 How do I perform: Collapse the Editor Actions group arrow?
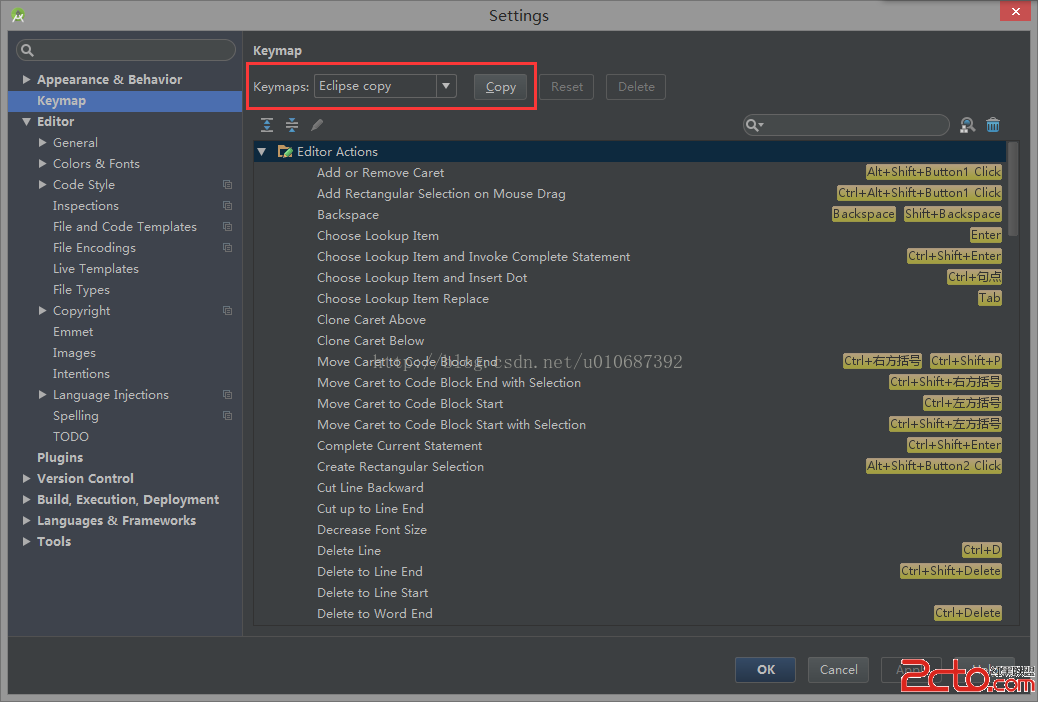click(x=262, y=152)
